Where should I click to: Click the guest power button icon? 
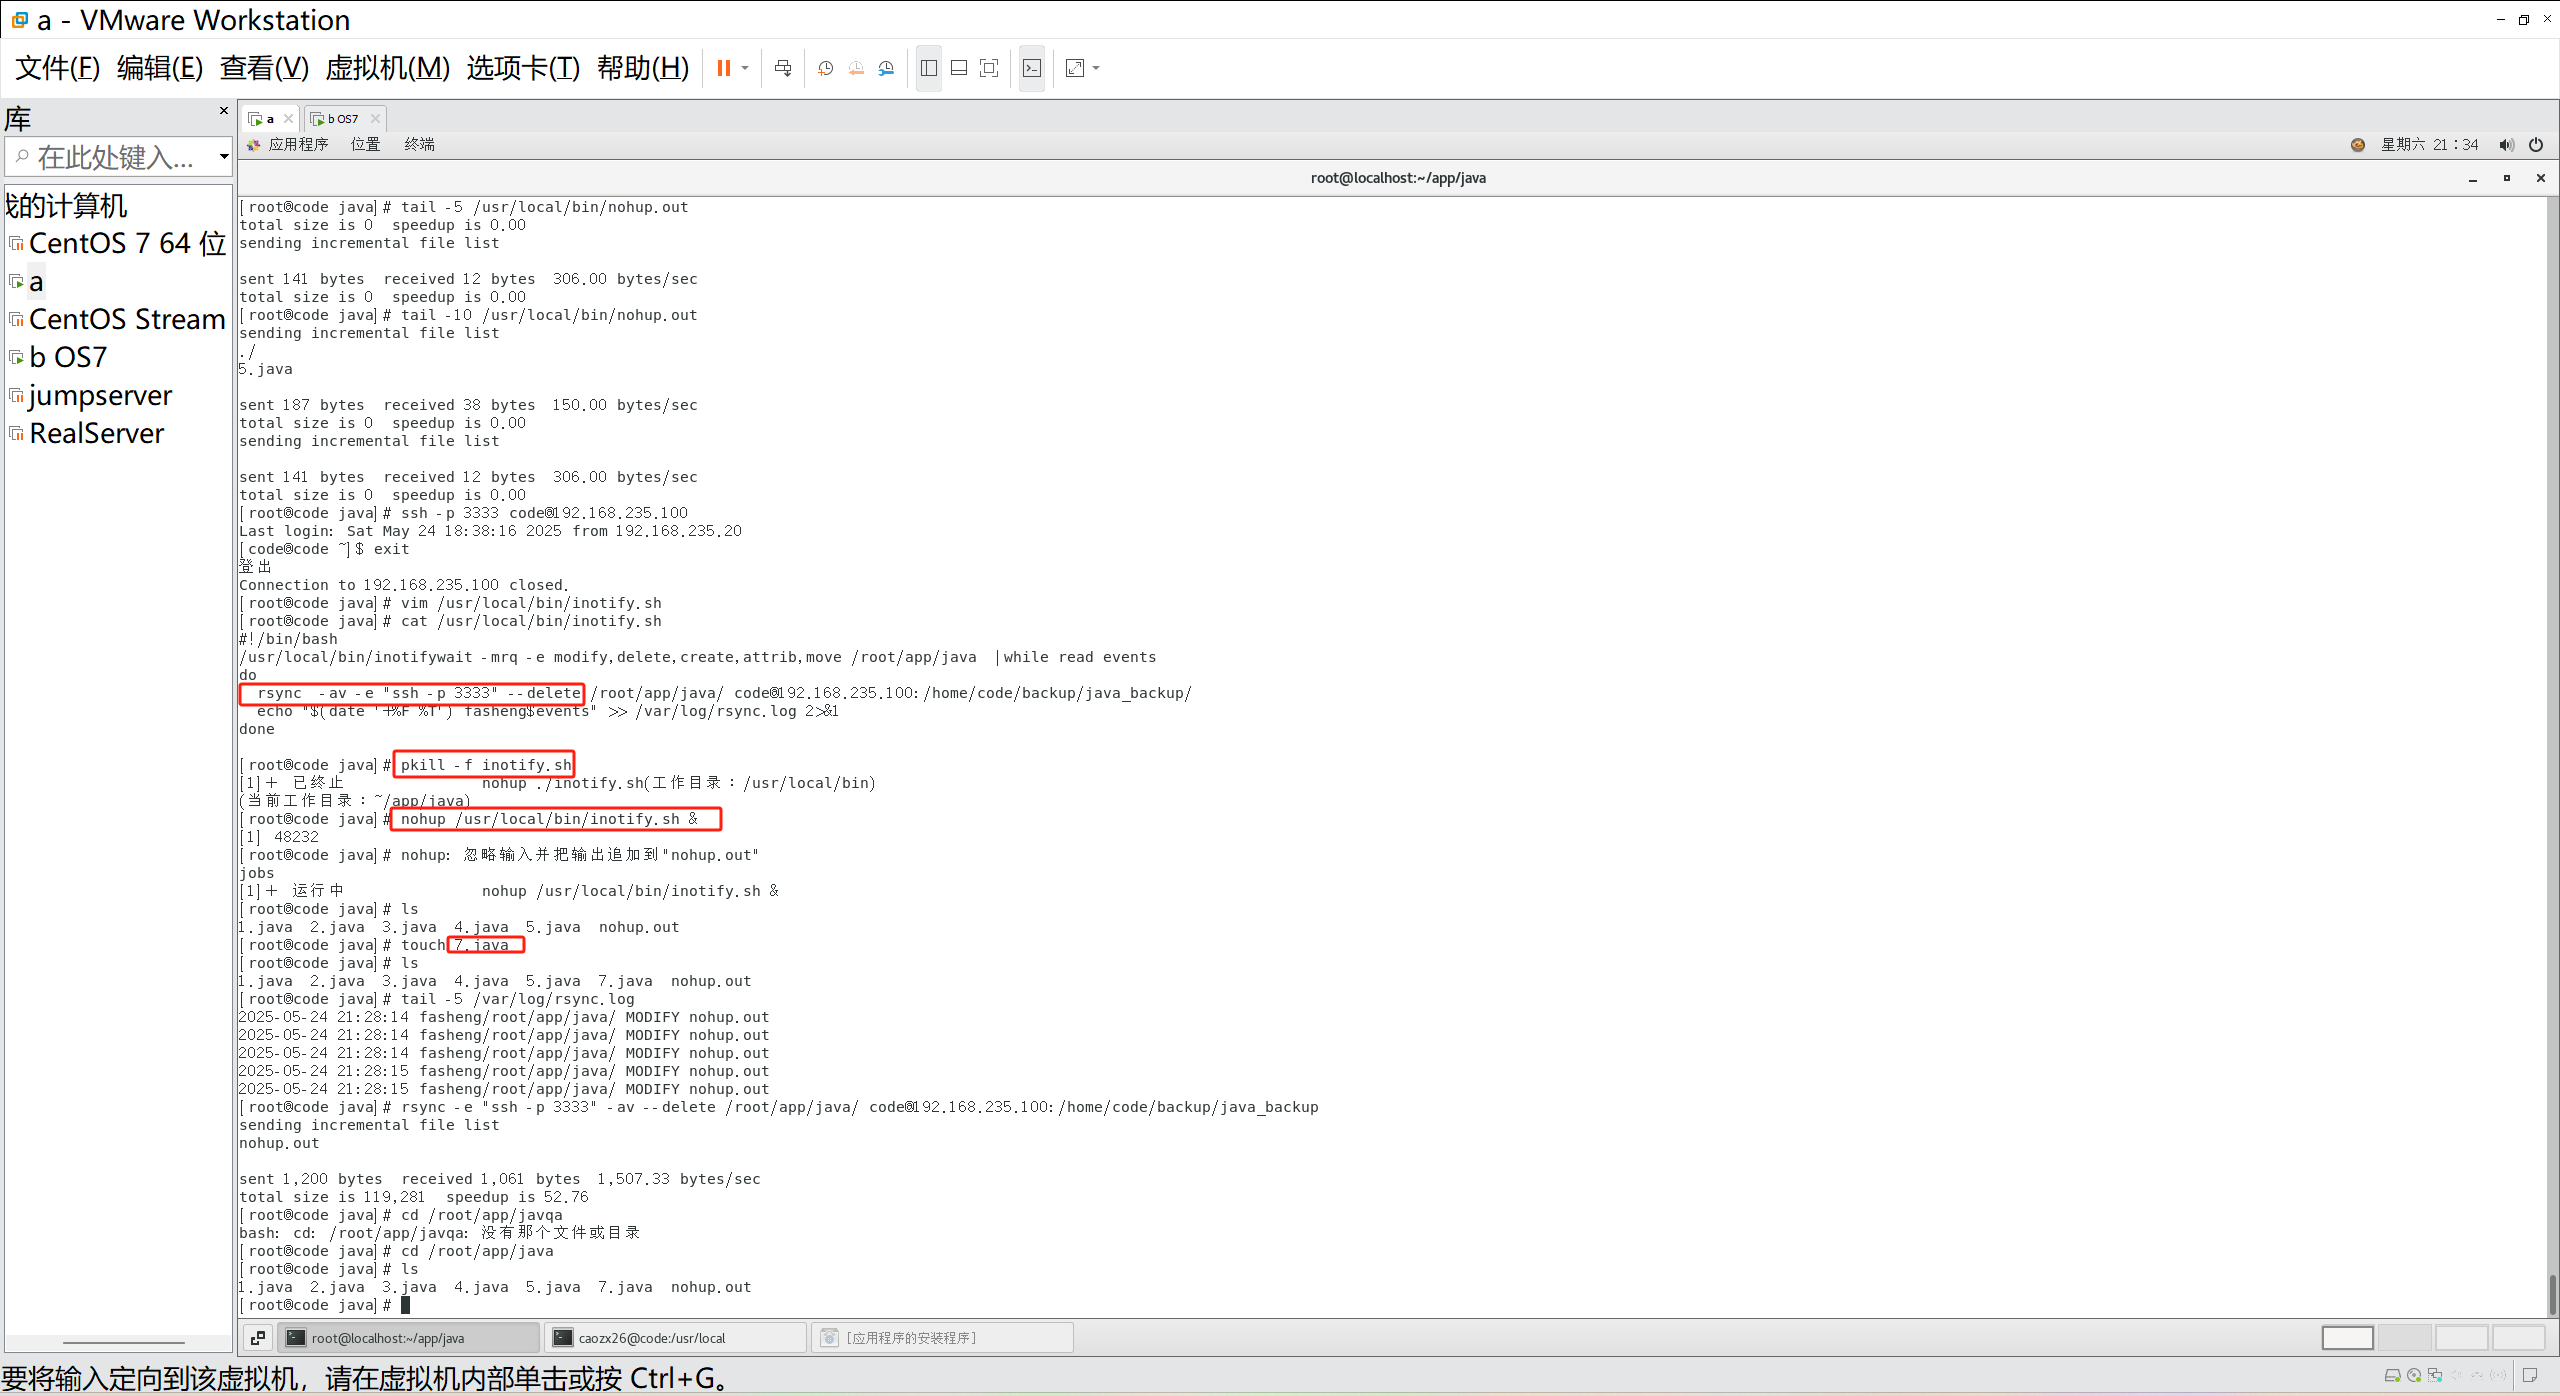2536,145
